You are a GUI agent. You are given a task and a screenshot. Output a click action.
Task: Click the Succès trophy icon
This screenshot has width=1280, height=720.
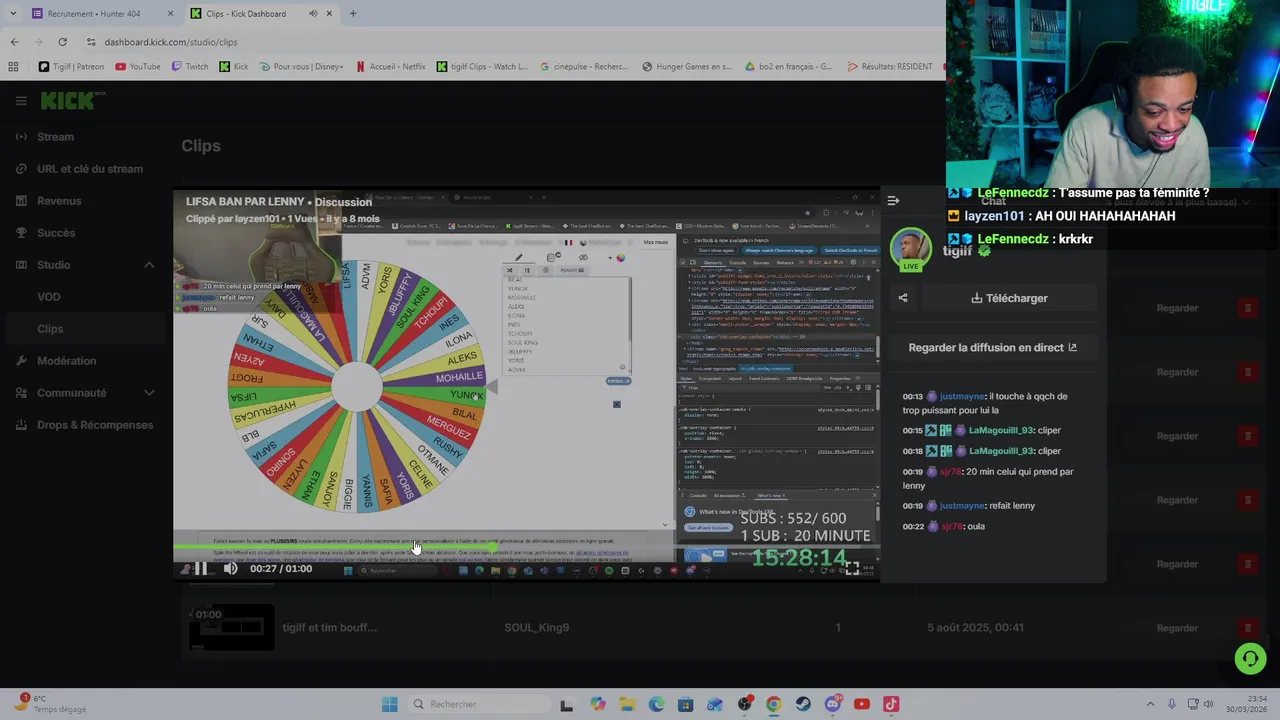(x=21, y=232)
